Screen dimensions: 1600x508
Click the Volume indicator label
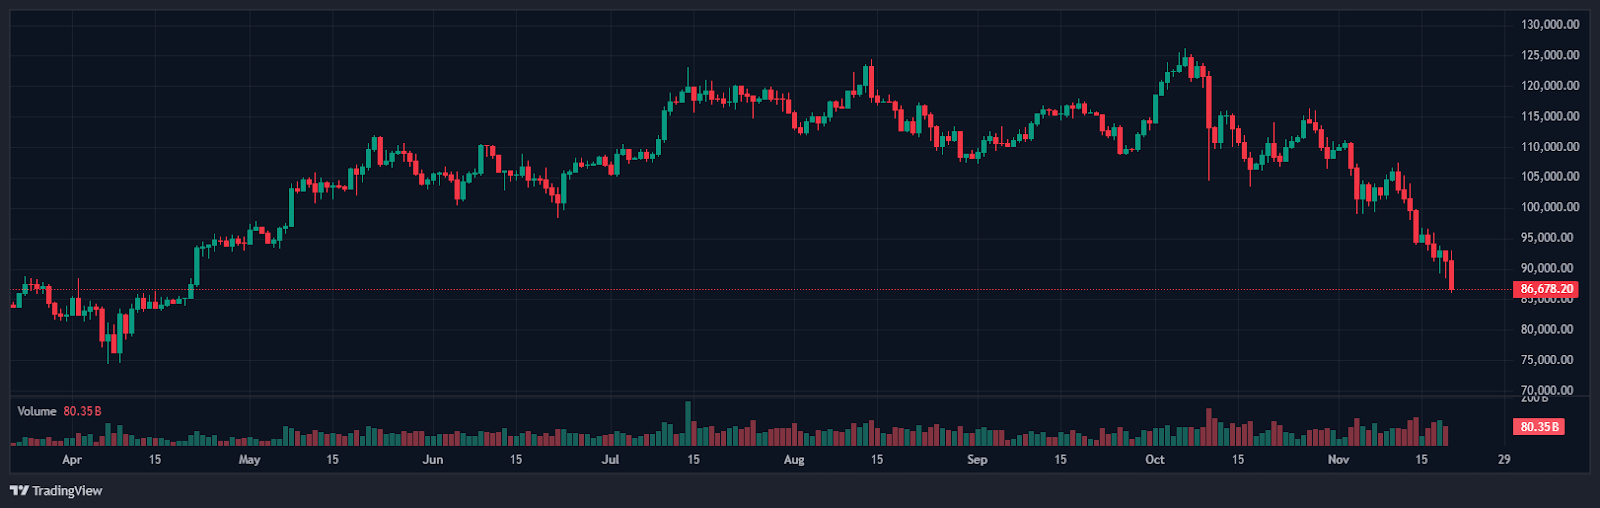click(37, 411)
